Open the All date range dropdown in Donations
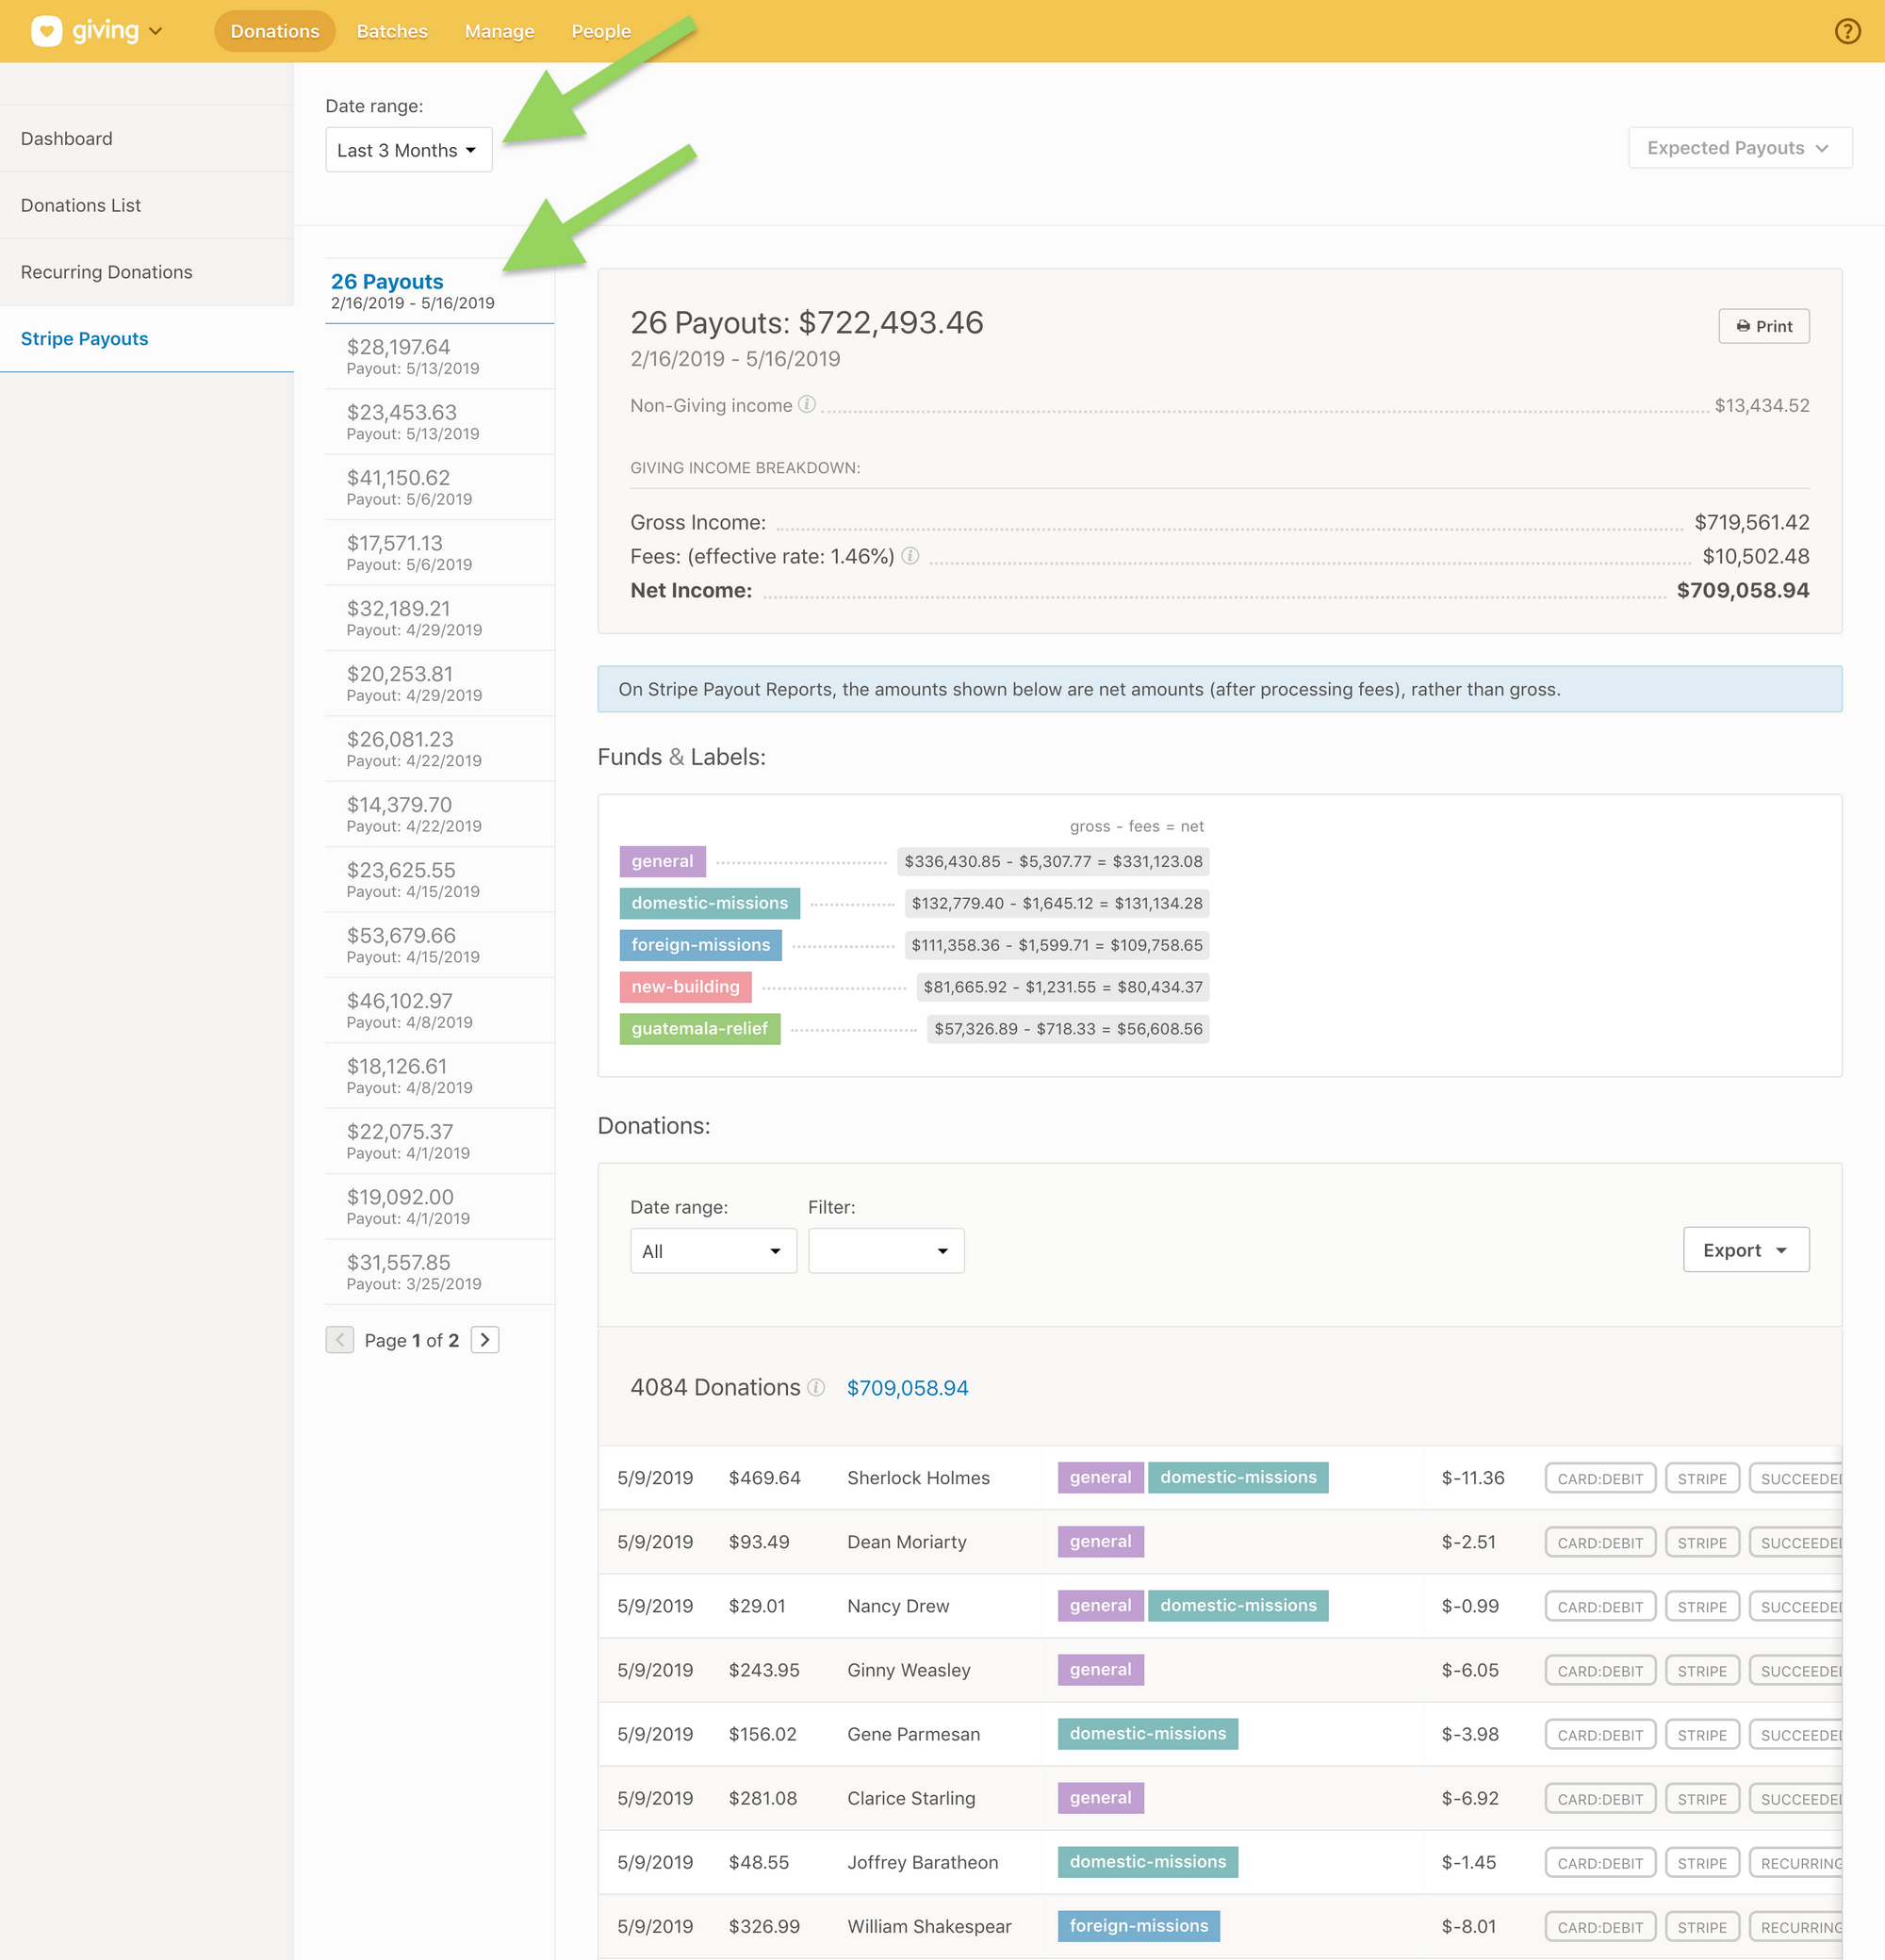The height and width of the screenshot is (1960, 1885). [x=712, y=1251]
